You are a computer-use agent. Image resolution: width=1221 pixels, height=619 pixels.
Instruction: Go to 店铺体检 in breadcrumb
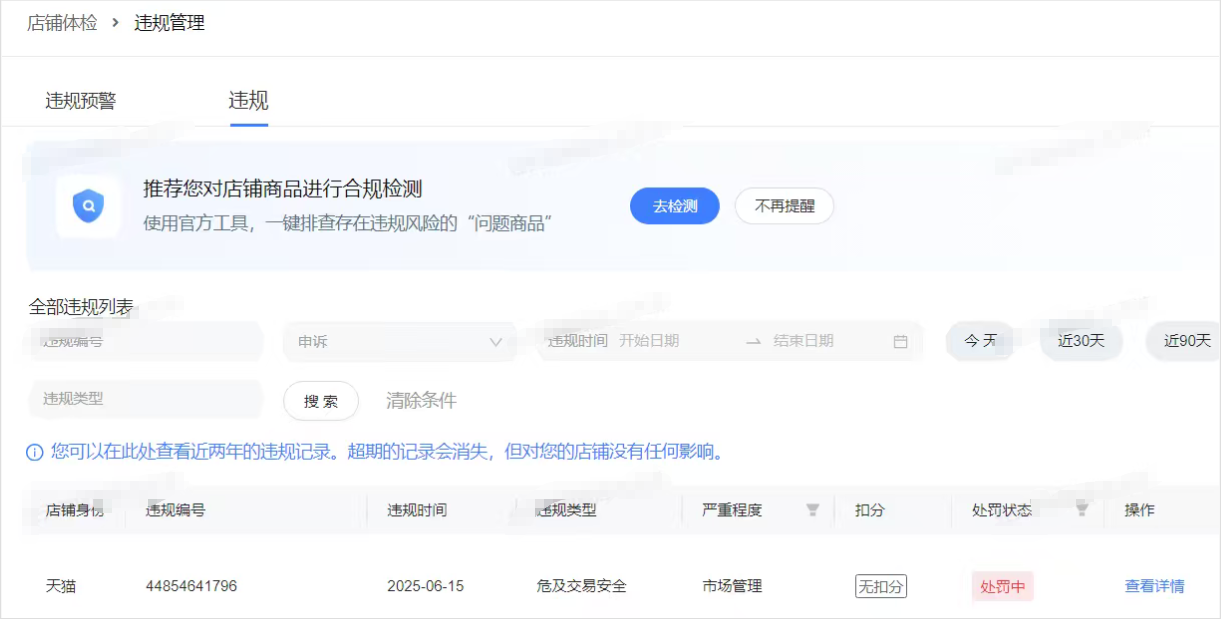62,23
